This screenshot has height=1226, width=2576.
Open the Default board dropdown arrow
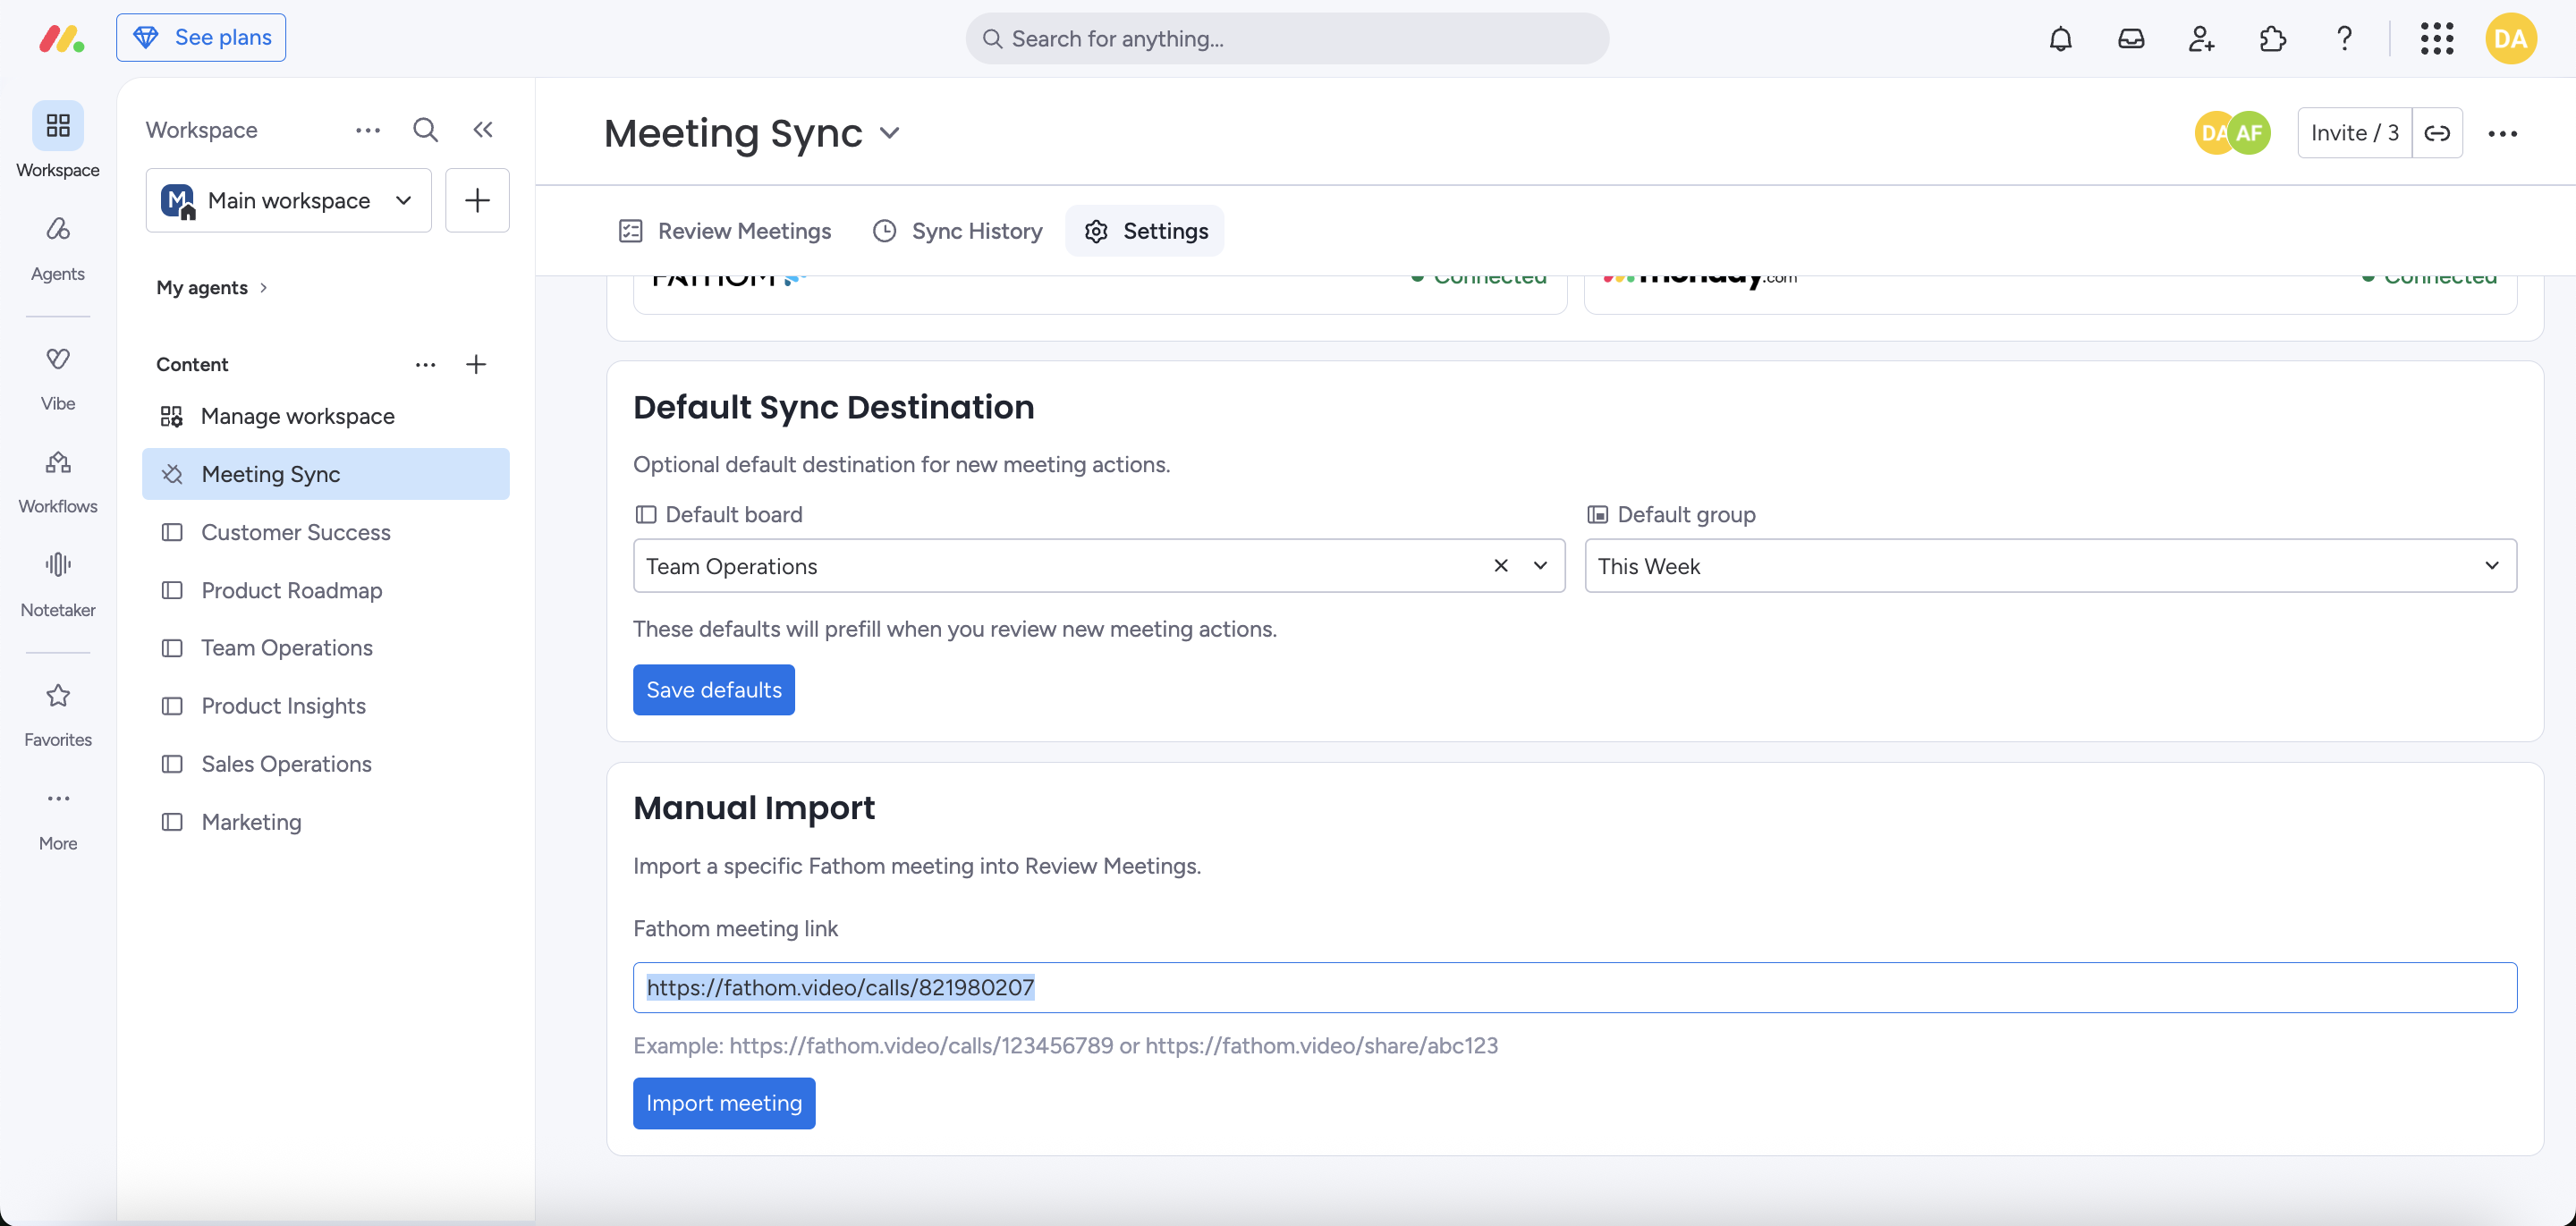[1540, 566]
